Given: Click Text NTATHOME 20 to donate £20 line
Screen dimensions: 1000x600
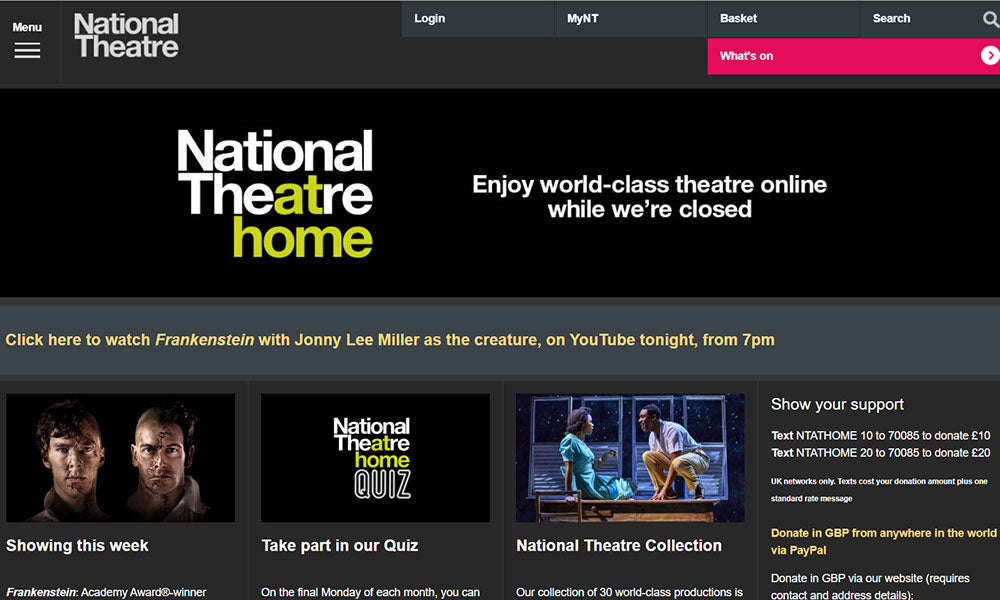Looking at the screenshot, I should pyautogui.click(x=880, y=453).
